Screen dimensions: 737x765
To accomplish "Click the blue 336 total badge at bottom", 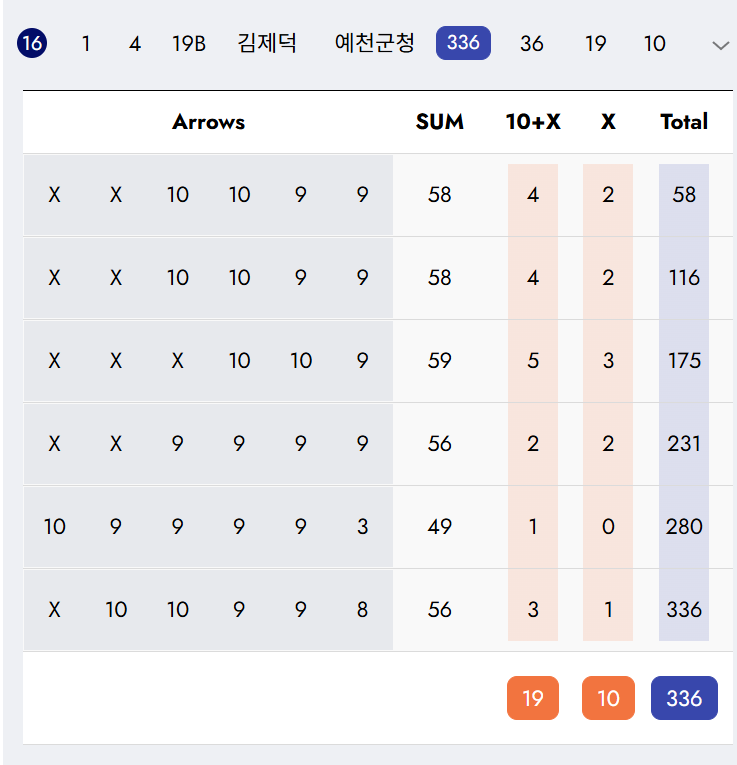I will click(684, 698).
